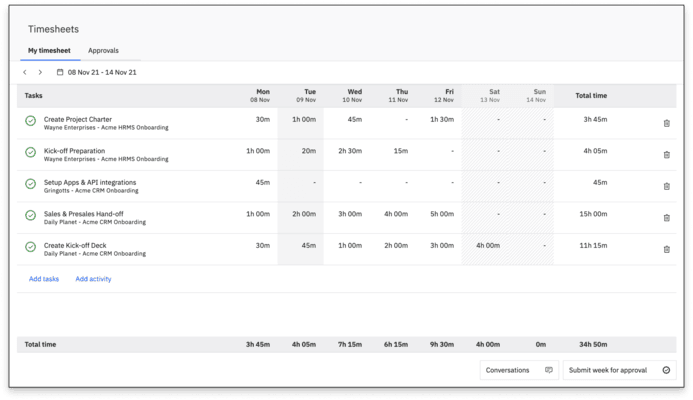Screen dimensions: 693x400
Task: Go to the next week
Action: click(x=40, y=72)
